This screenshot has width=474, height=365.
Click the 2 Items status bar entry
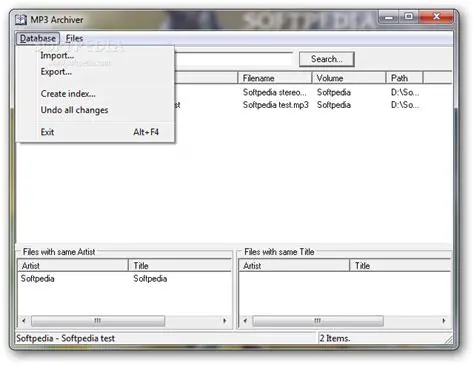335,338
